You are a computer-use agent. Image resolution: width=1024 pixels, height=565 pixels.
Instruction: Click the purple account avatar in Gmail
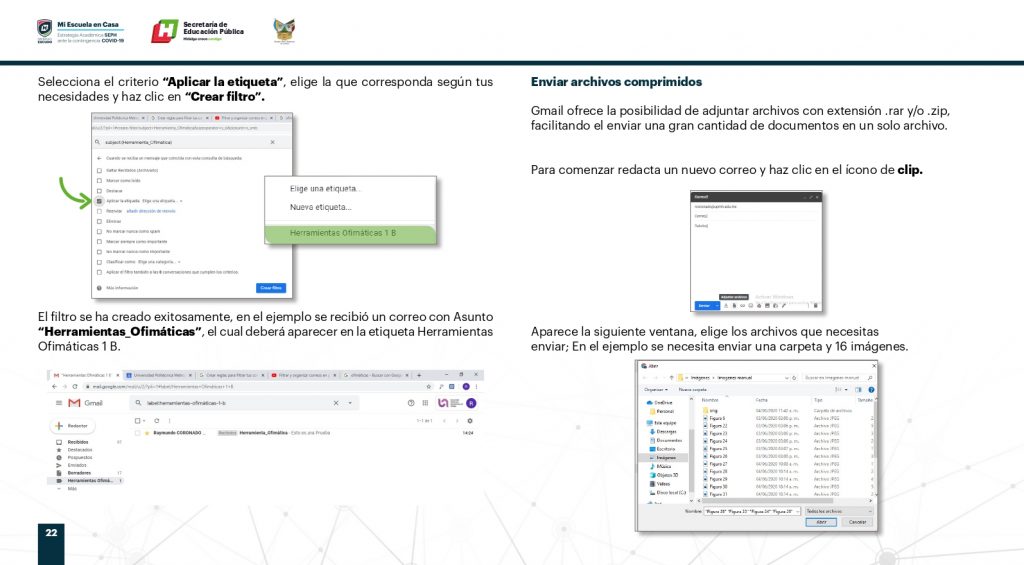point(472,403)
